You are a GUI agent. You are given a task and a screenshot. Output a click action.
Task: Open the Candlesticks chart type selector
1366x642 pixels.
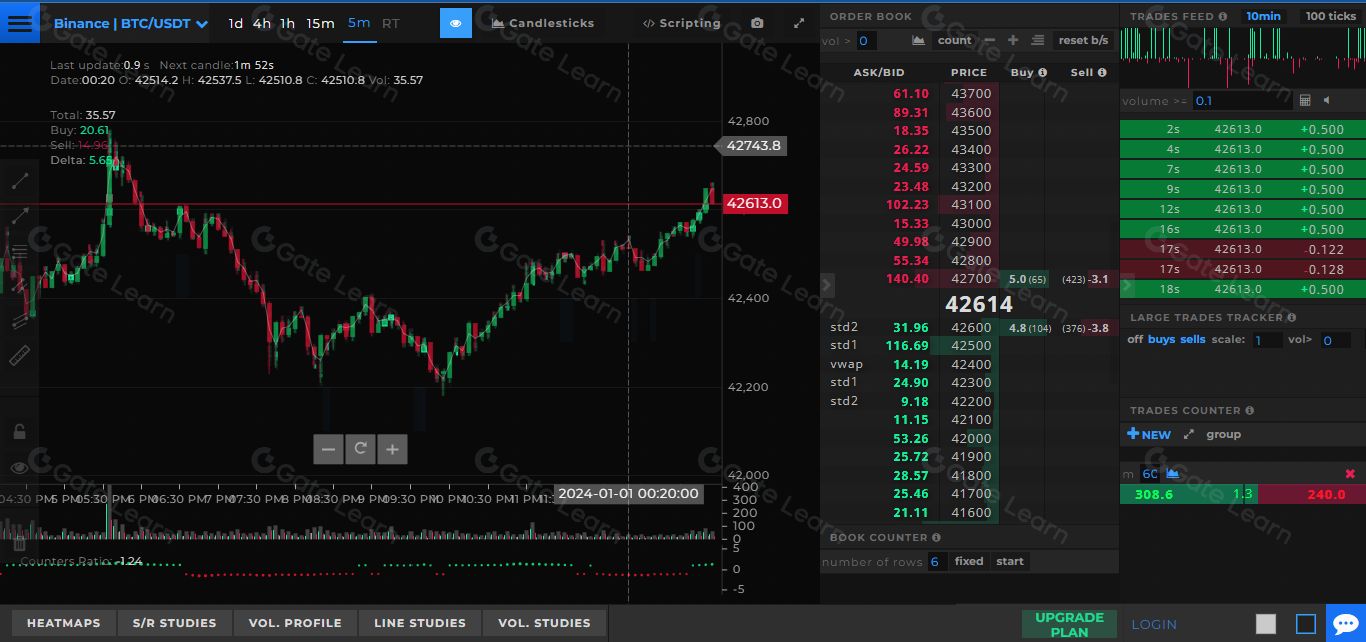coord(543,23)
